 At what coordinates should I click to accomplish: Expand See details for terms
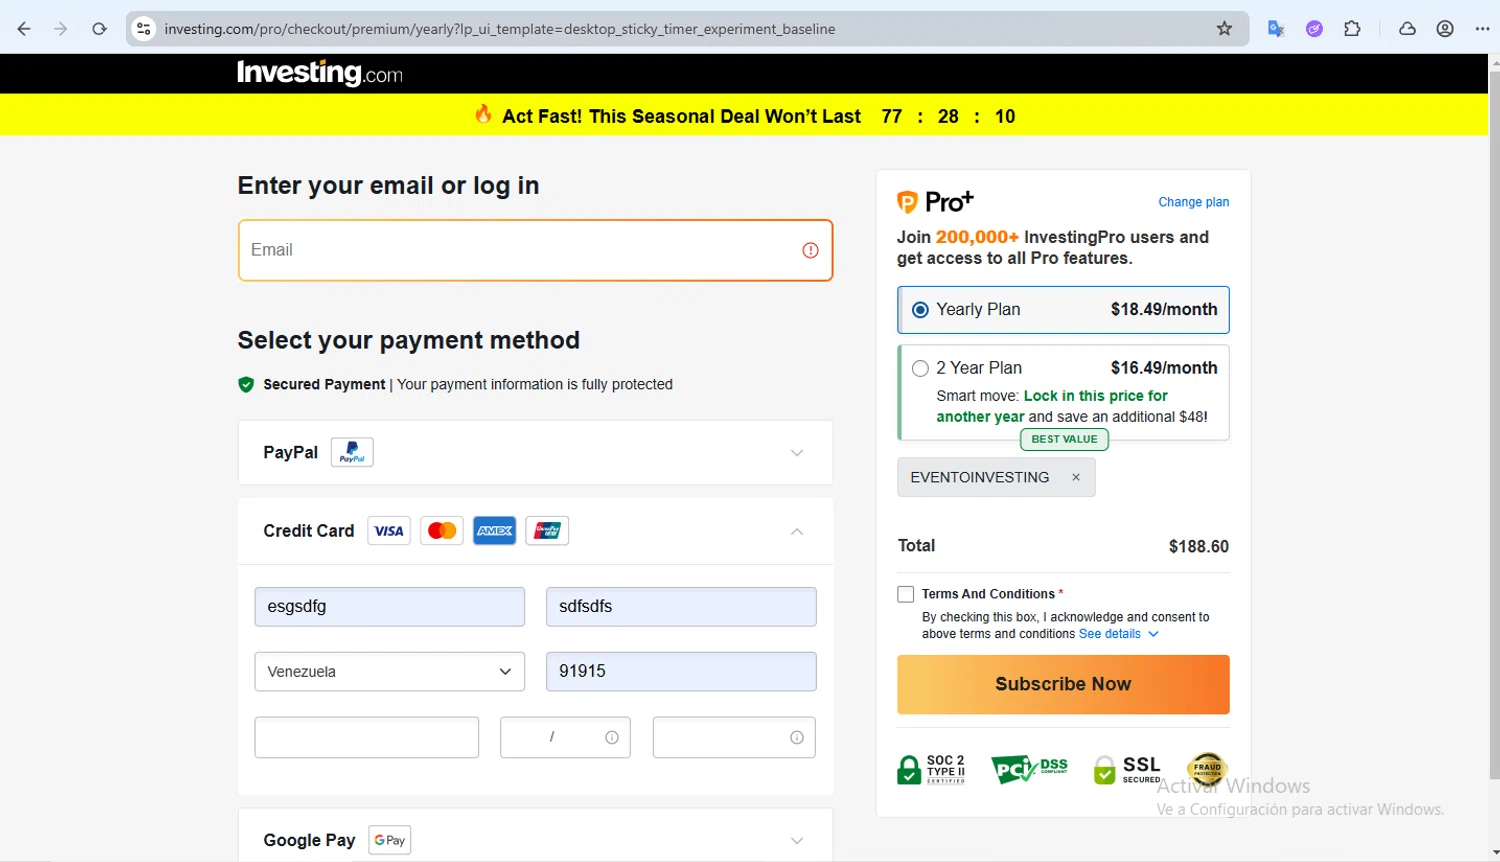(1119, 634)
